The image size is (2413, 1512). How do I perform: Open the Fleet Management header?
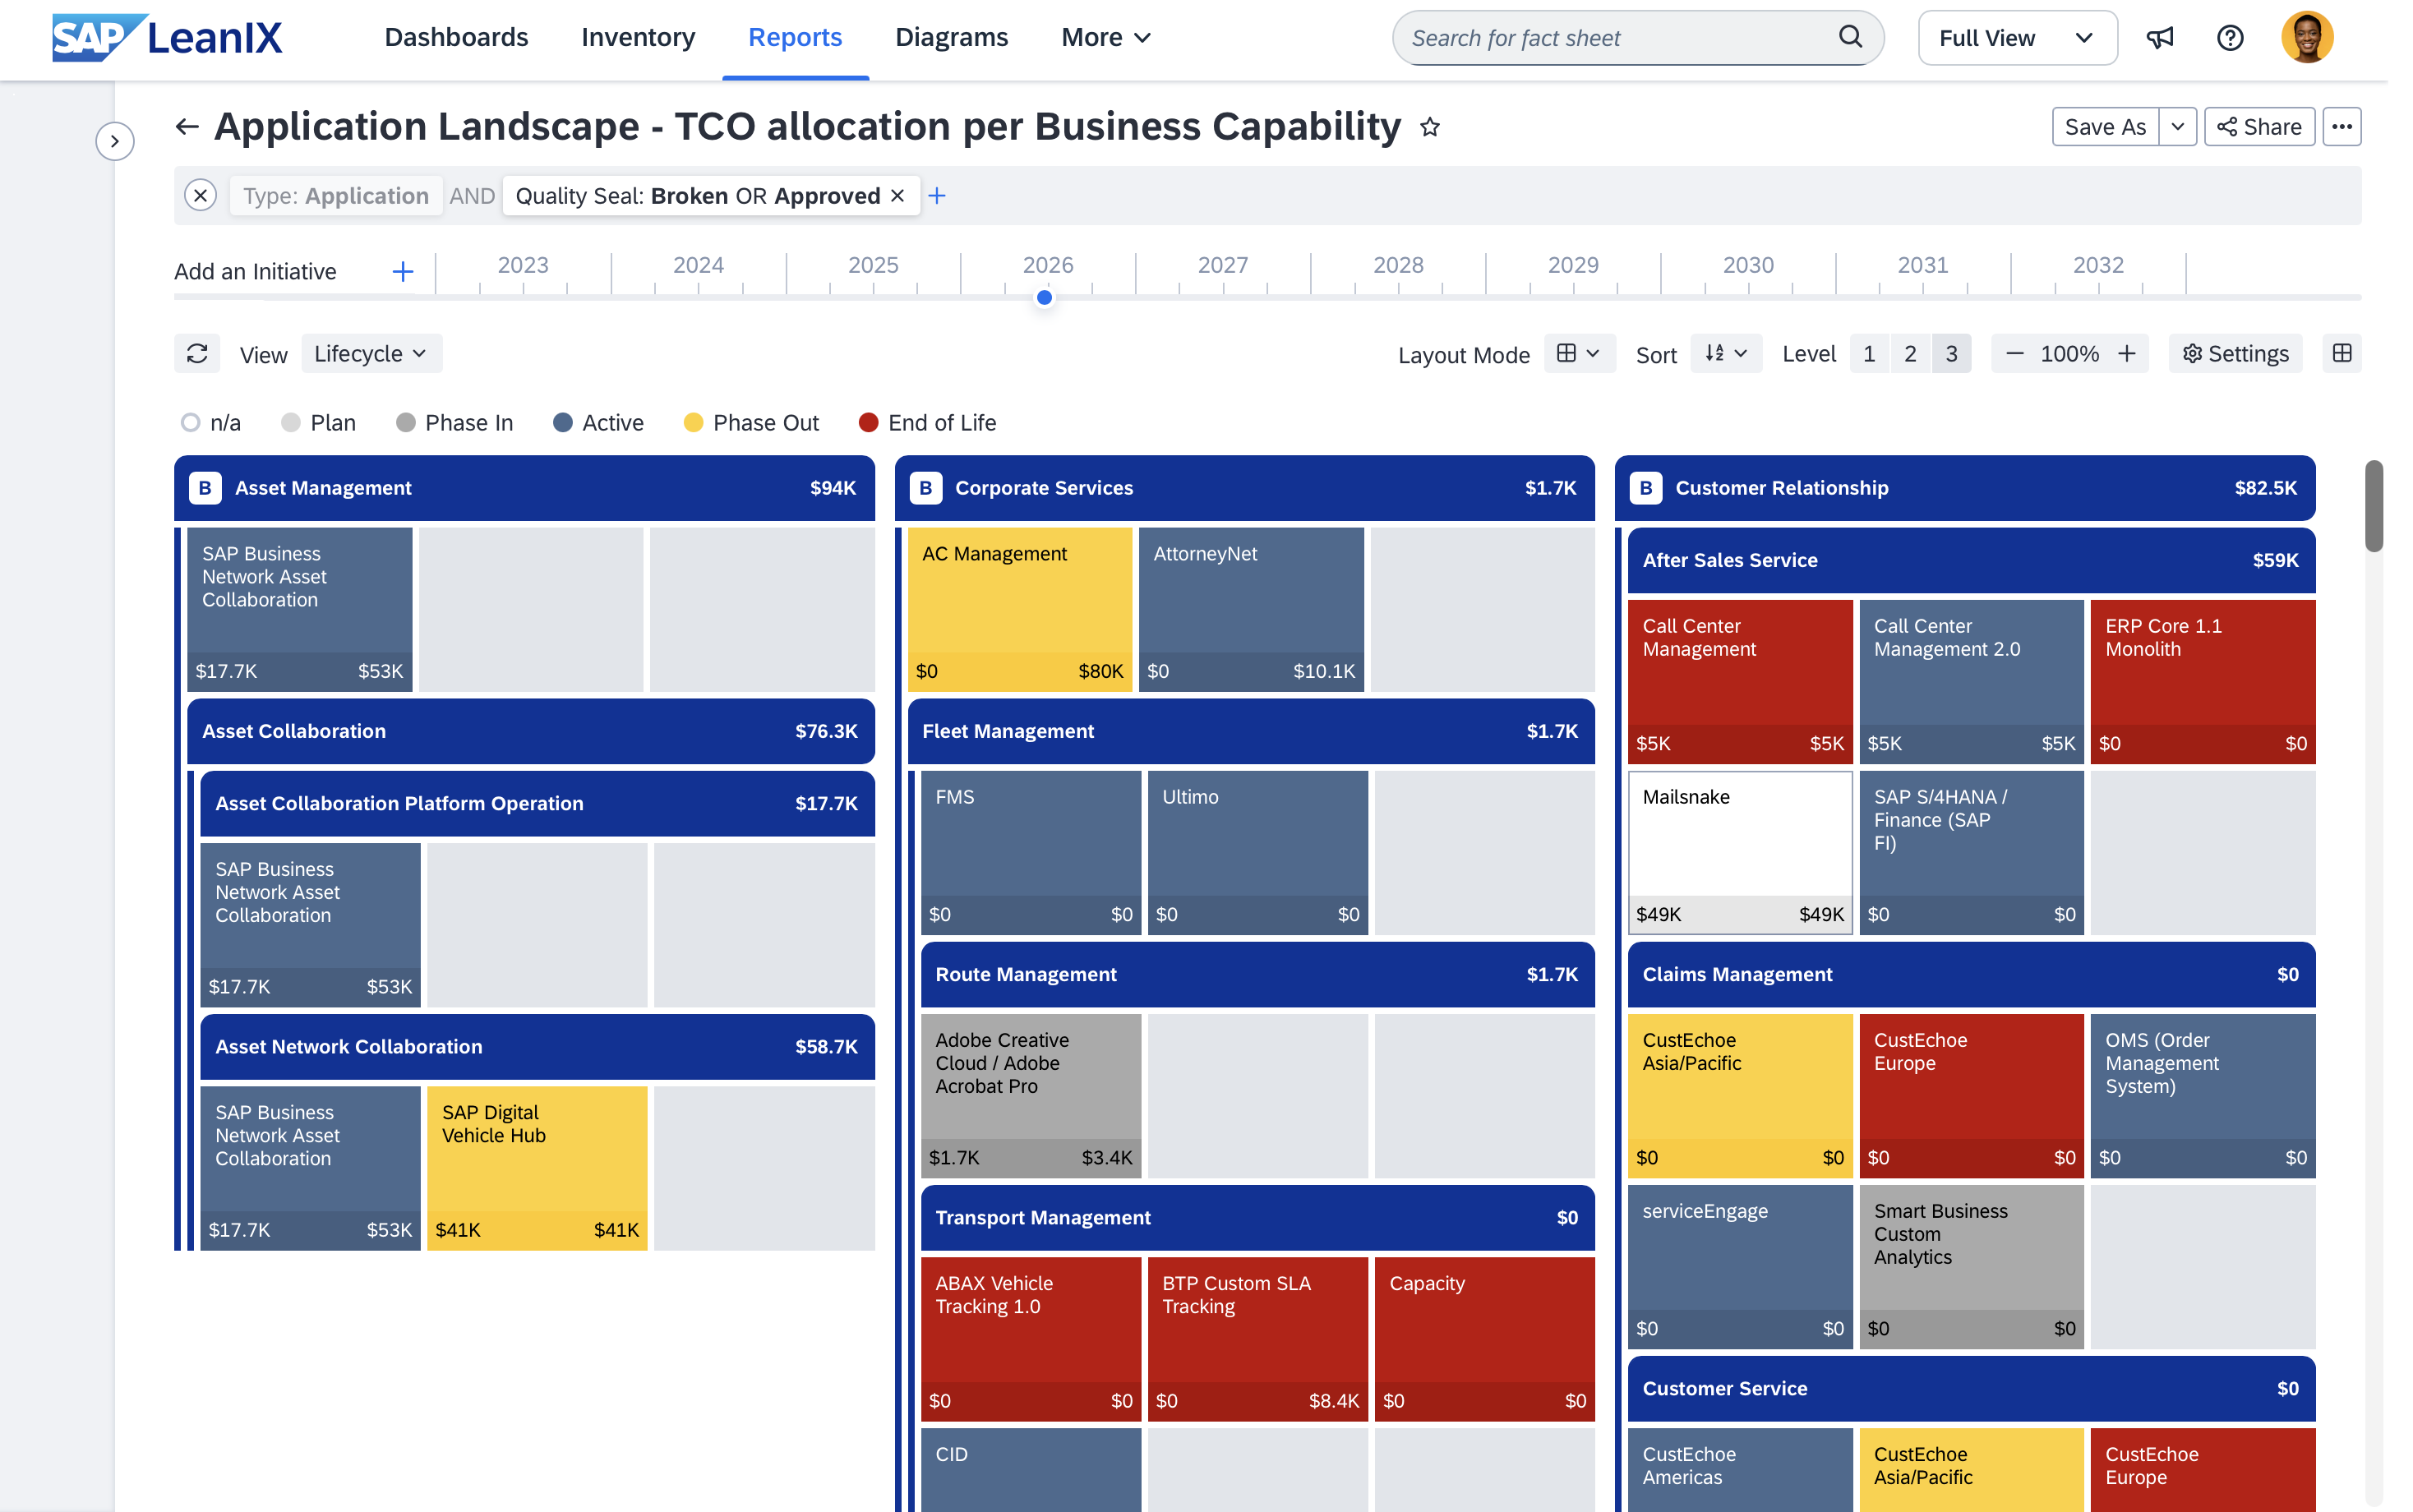1251,731
